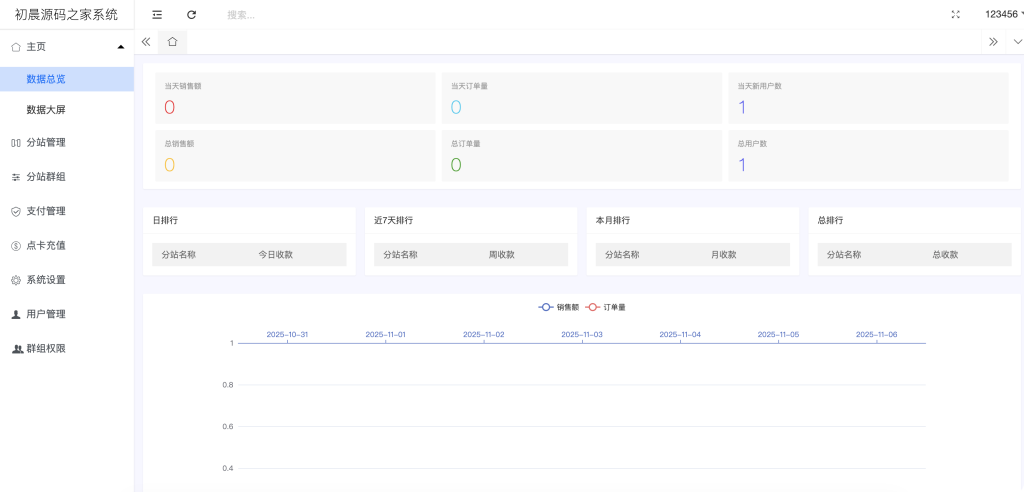
Task: Toggle the 订单量 legend series
Action: (x=605, y=307)
